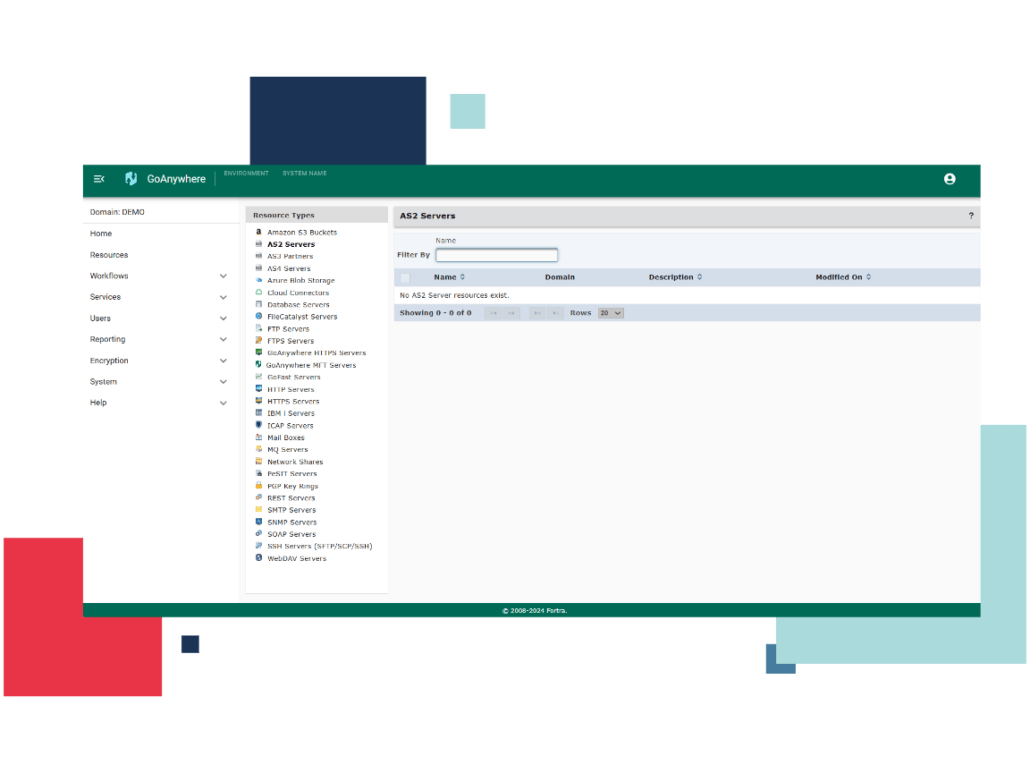Image resolution: width=1030 pixels, height=773 pixels.
Task: Click the Name filter input field
Action: click(x=496, y=255)
